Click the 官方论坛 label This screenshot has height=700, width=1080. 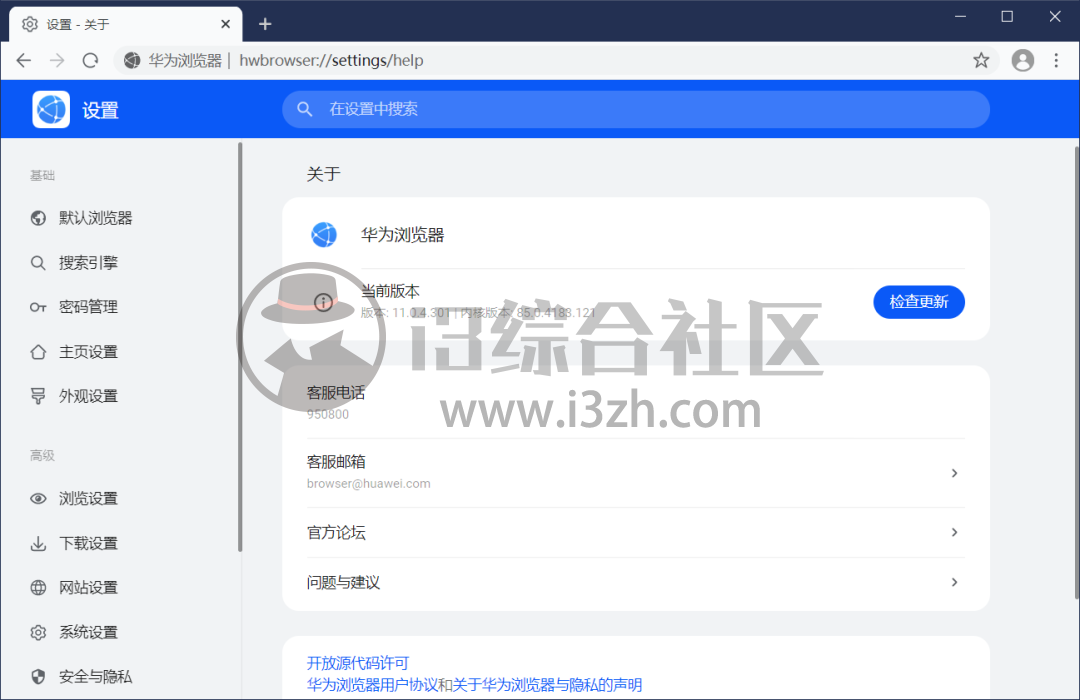click(336, 533)
